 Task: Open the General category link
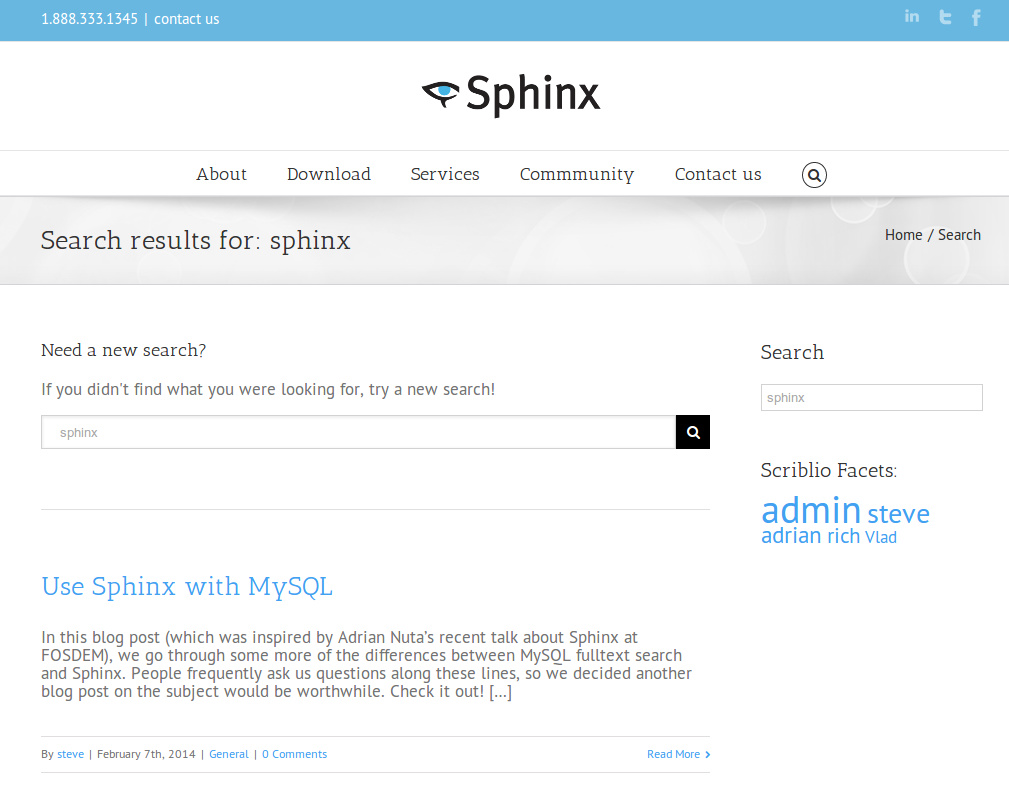[228, 754]
